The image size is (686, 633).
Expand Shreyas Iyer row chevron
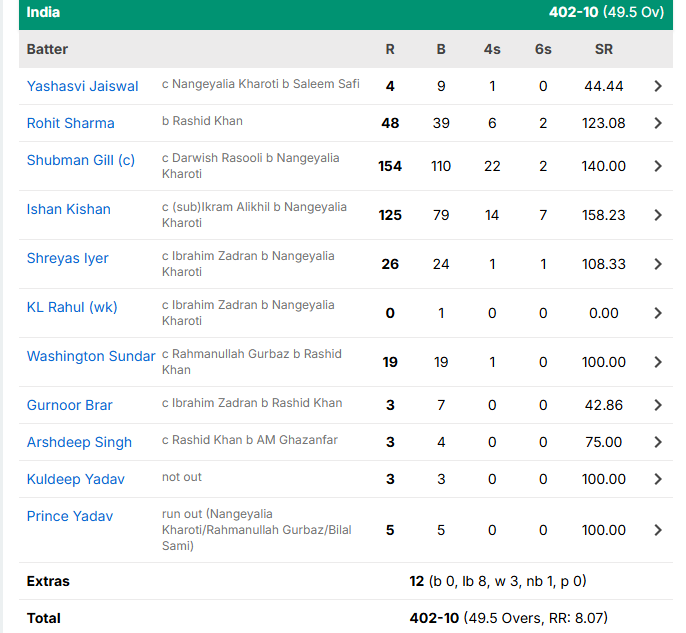658,264
